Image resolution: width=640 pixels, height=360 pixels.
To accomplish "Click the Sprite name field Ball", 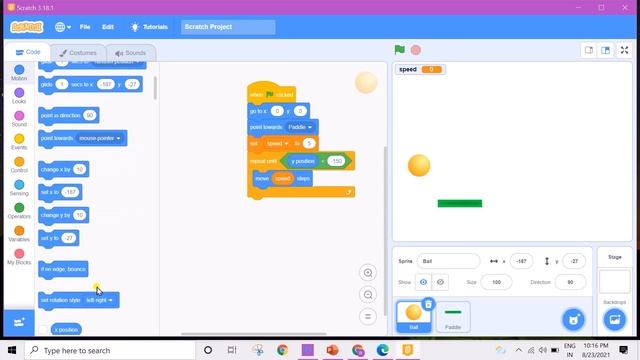I will (449, 261).
